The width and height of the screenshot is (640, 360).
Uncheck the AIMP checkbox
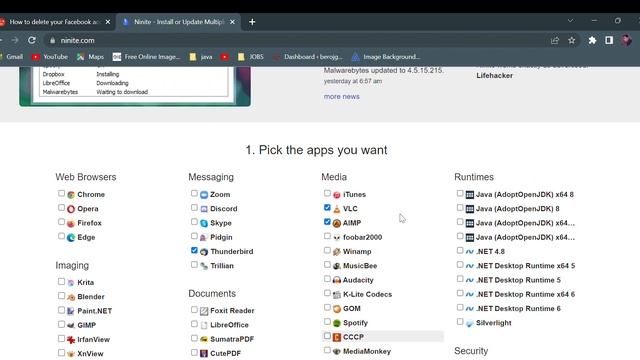pos(327,222)
